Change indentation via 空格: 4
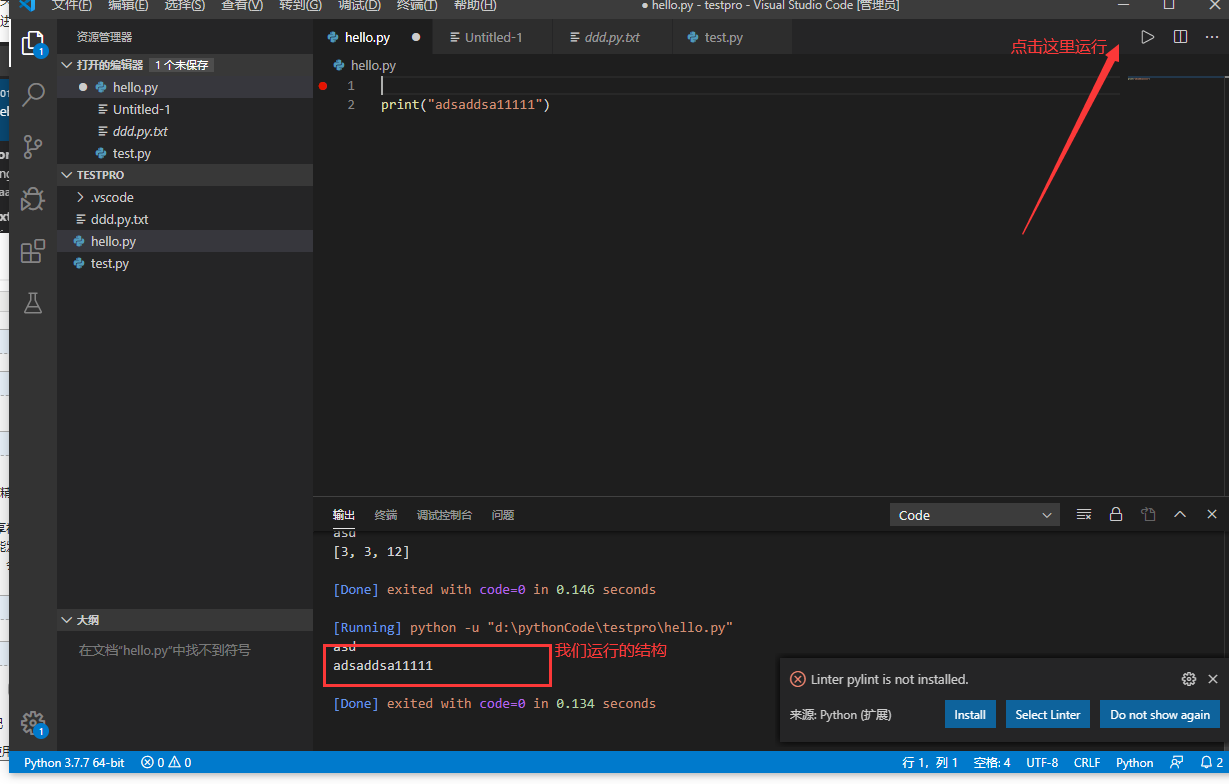Screen dimensions: 1229x784 point(992,762)
